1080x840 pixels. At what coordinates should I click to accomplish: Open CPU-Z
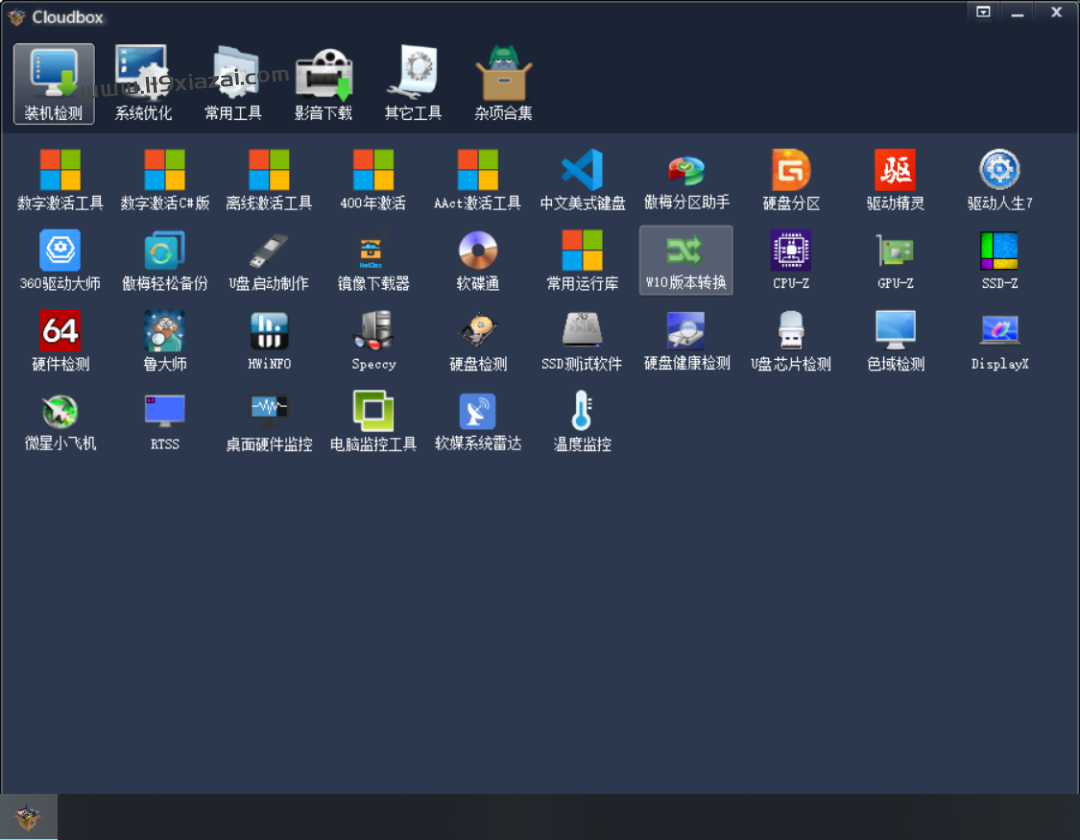(791, 260)
